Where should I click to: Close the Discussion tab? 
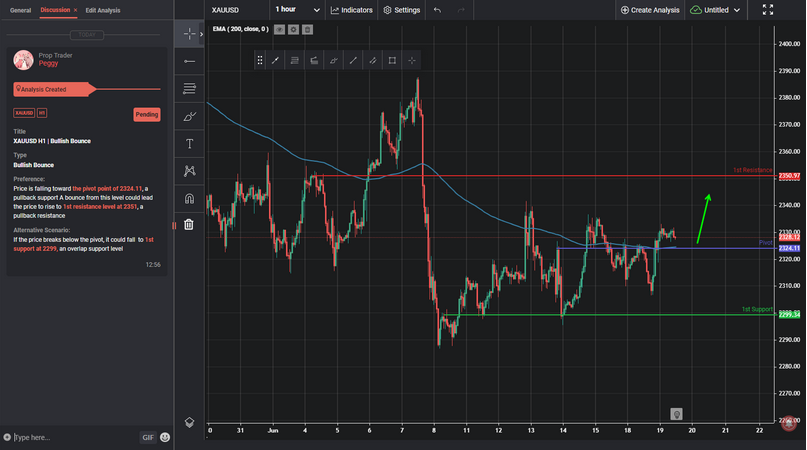tap(76, 10)
